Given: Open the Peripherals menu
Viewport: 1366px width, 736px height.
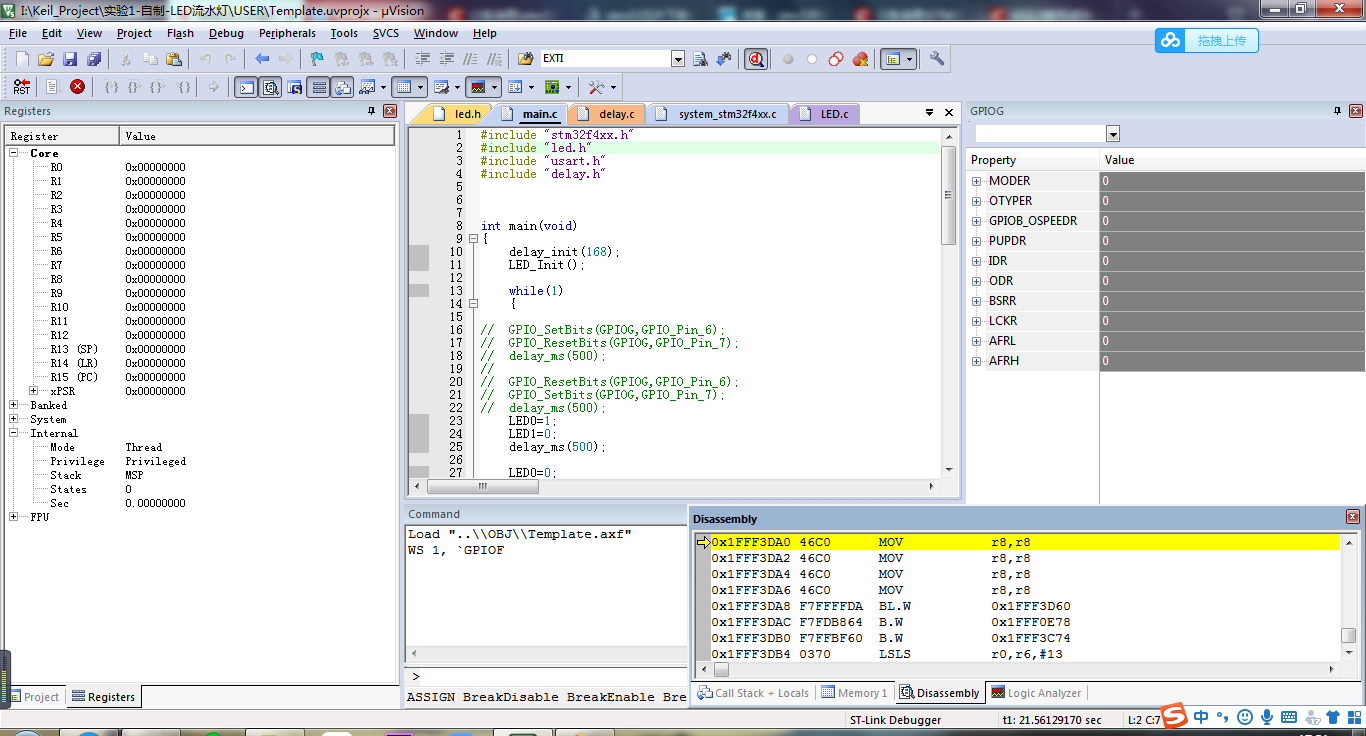Looking at the screenshot, I should point(287,33).
